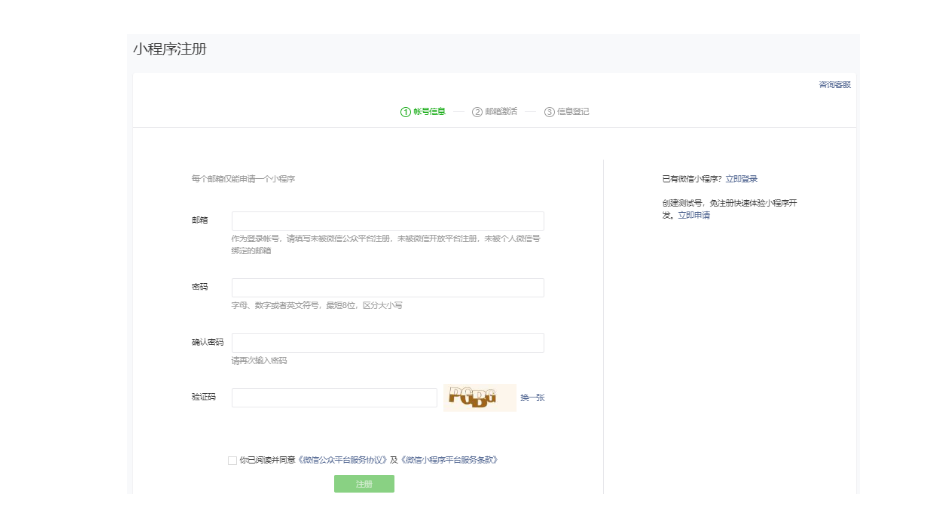
Task: Click the hint 请再次输入密码
Action: (x=259, y=361)
